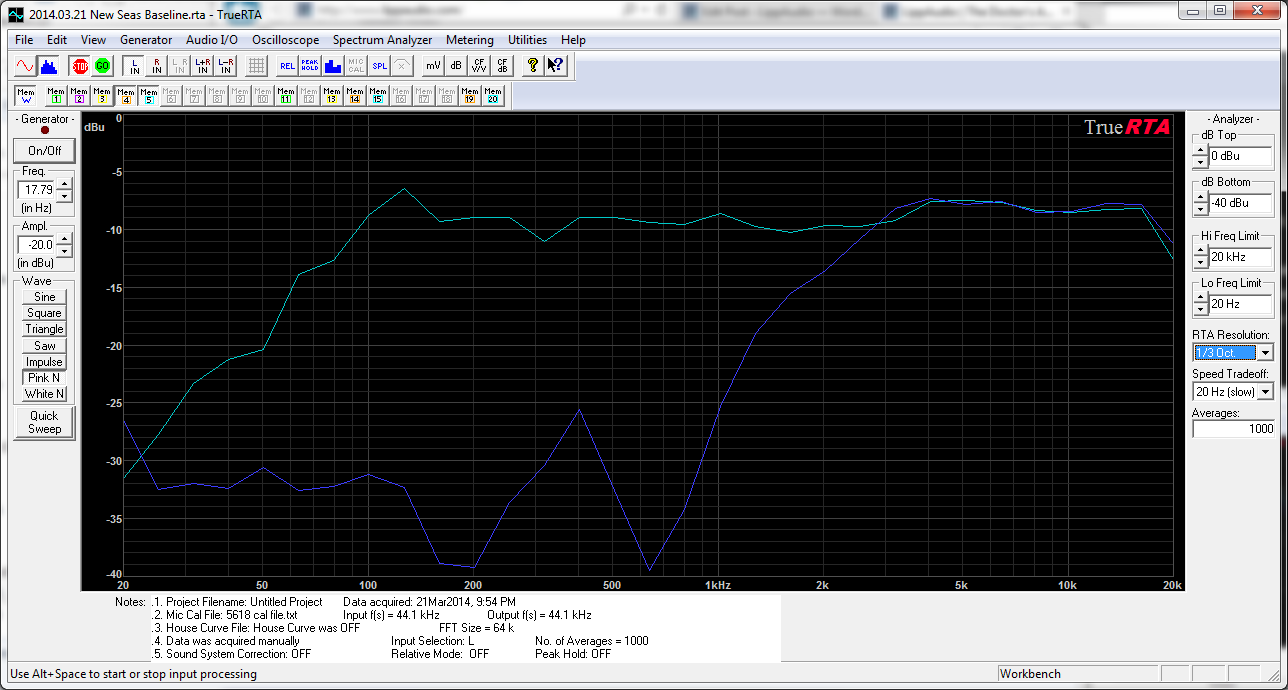Viewport: 1288px width, 690px height.
Task: Toggle memory slot Mem 14
Action: point(355,96)
